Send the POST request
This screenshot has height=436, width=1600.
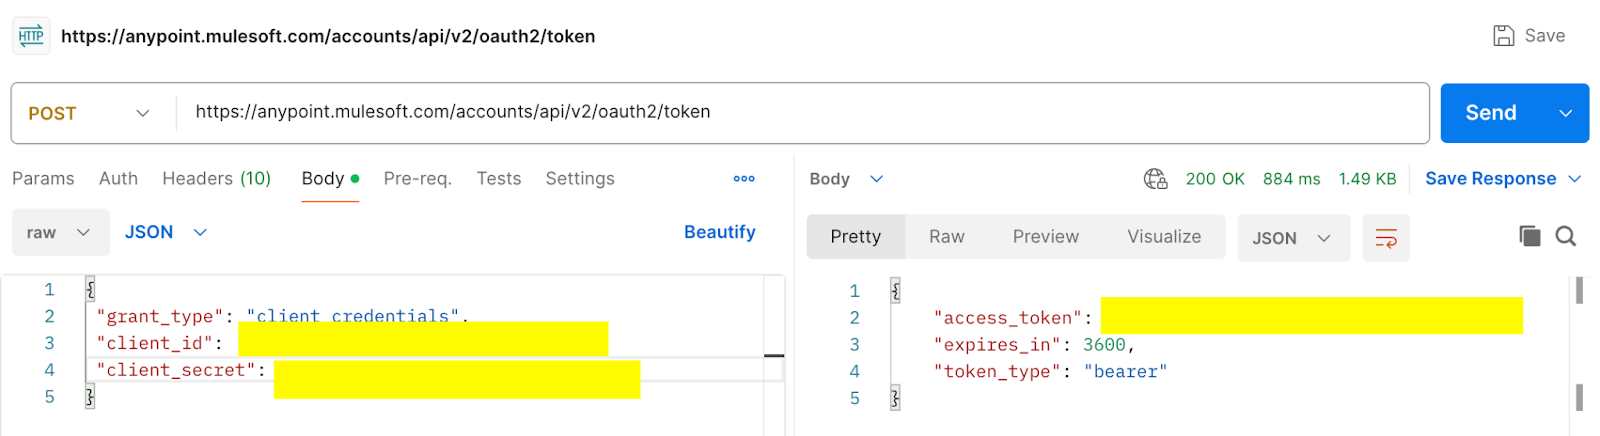[x=1491, y=113]
